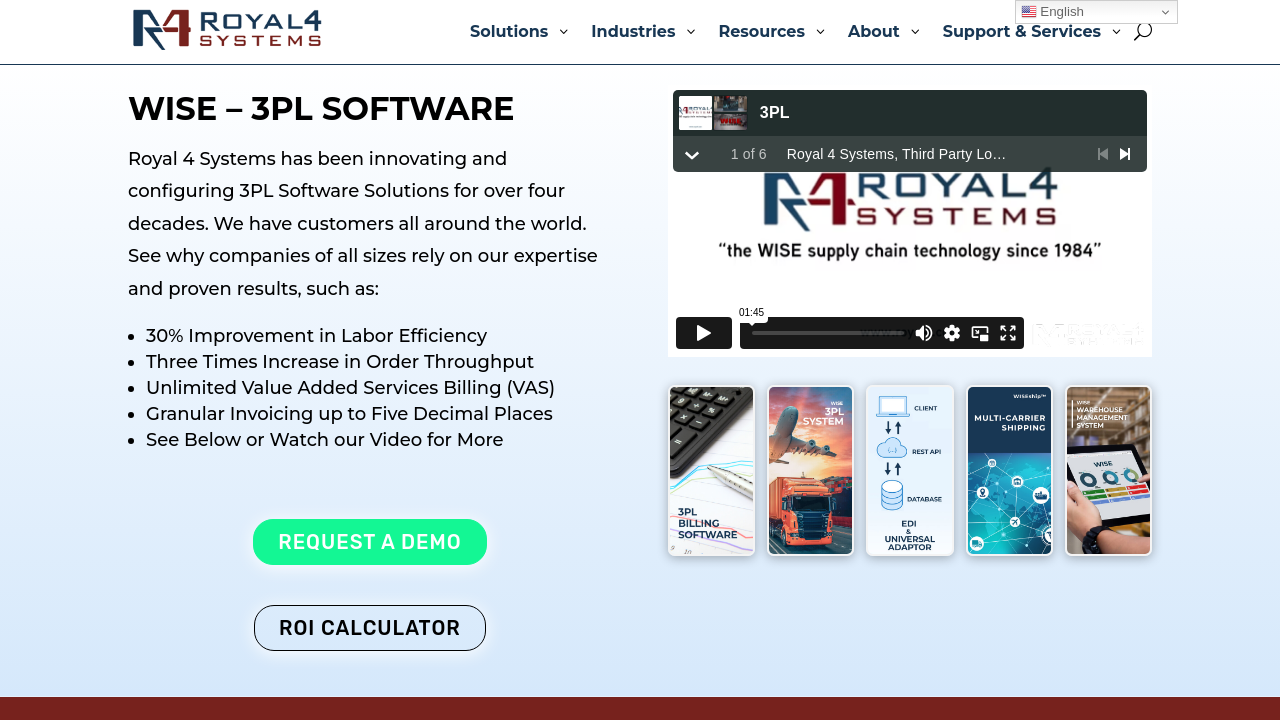Open the English language selector
Screen dimensions: 1280x720
pos(1096,12)
